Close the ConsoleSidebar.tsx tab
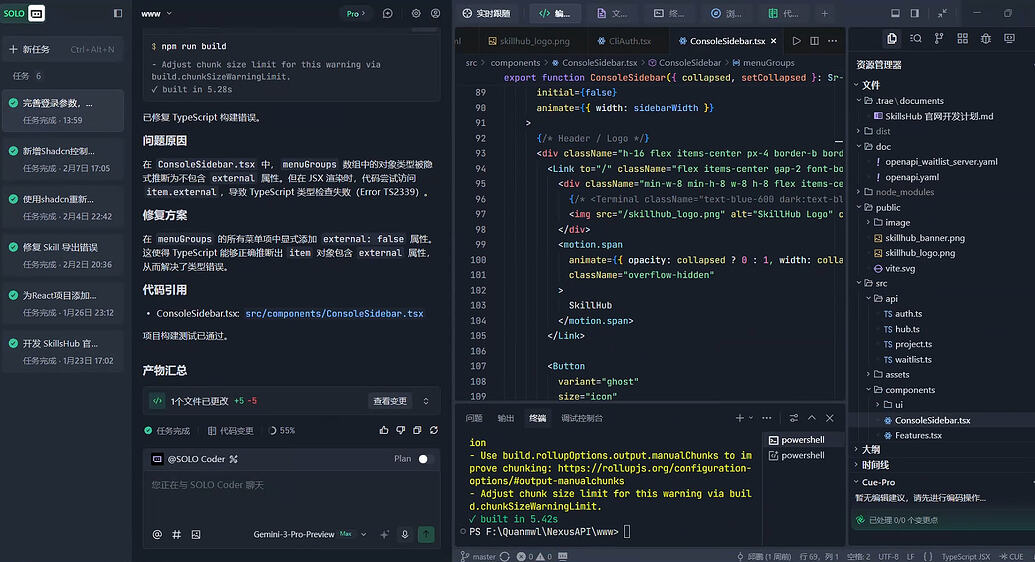1035x562 pixels. [x=774, y=41]
